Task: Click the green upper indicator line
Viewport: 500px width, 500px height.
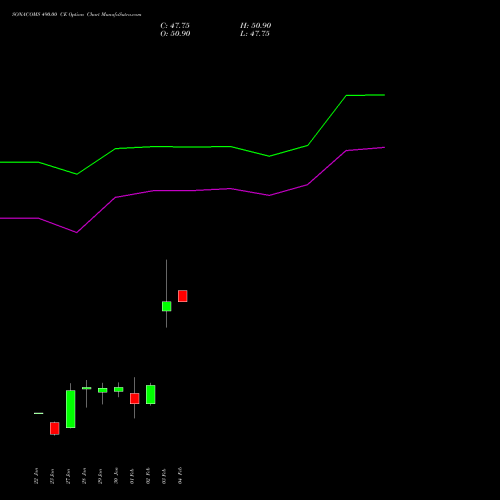Action: click(x=192, y=147)
